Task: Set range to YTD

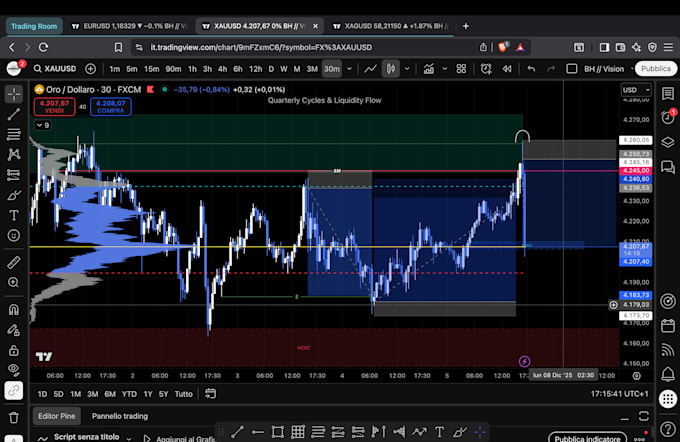Action: point(129,394)
